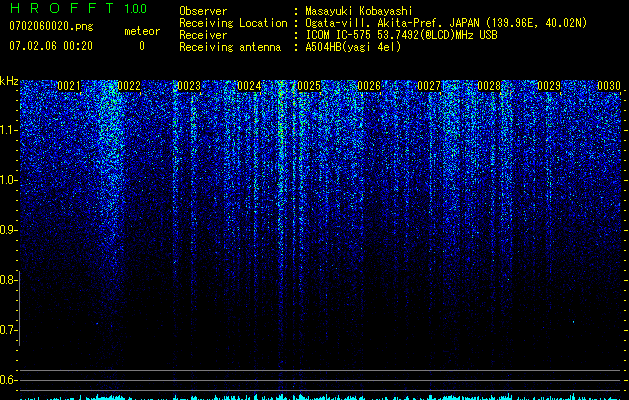Click the 0028 time marker
The width and height of the screenshot is (629, 400).
click(489, 86)
